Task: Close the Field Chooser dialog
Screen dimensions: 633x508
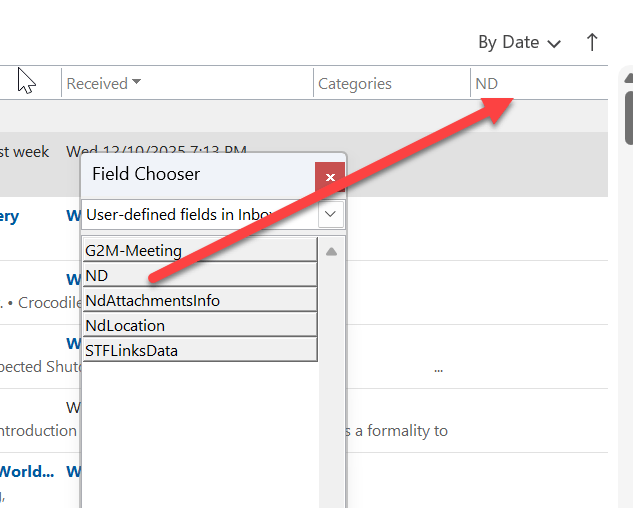Action: pyautogui.click(x=330, y=177)
